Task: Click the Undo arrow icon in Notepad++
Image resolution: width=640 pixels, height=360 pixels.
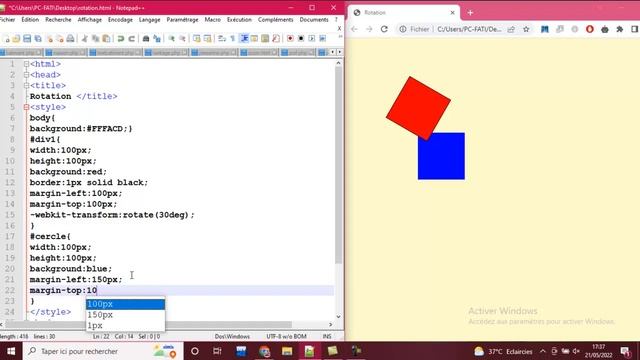Action: (120, 39)
